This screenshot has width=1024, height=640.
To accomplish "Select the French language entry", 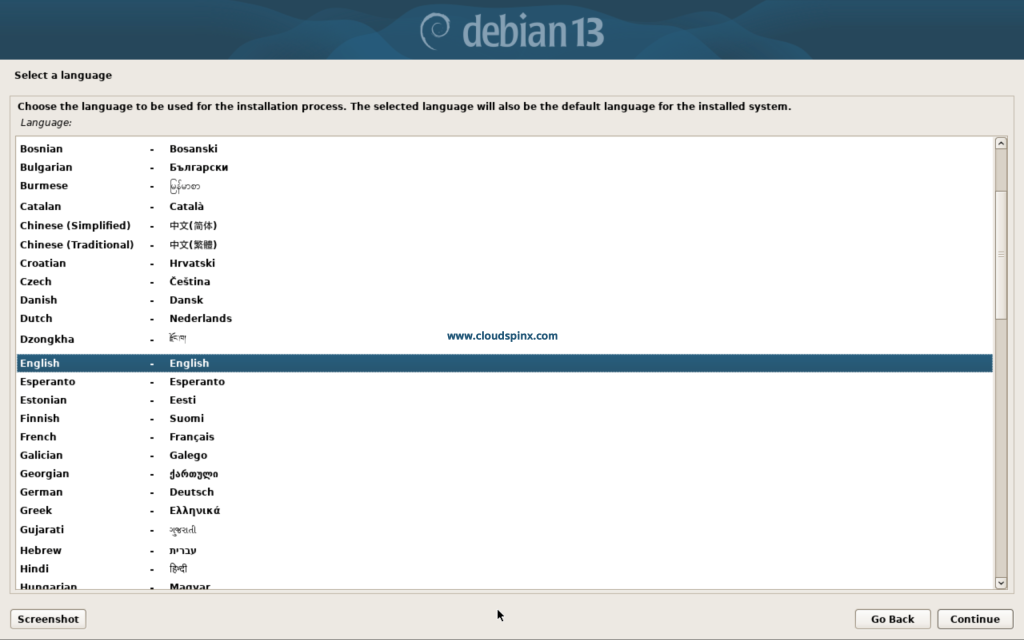I will 100,436.
